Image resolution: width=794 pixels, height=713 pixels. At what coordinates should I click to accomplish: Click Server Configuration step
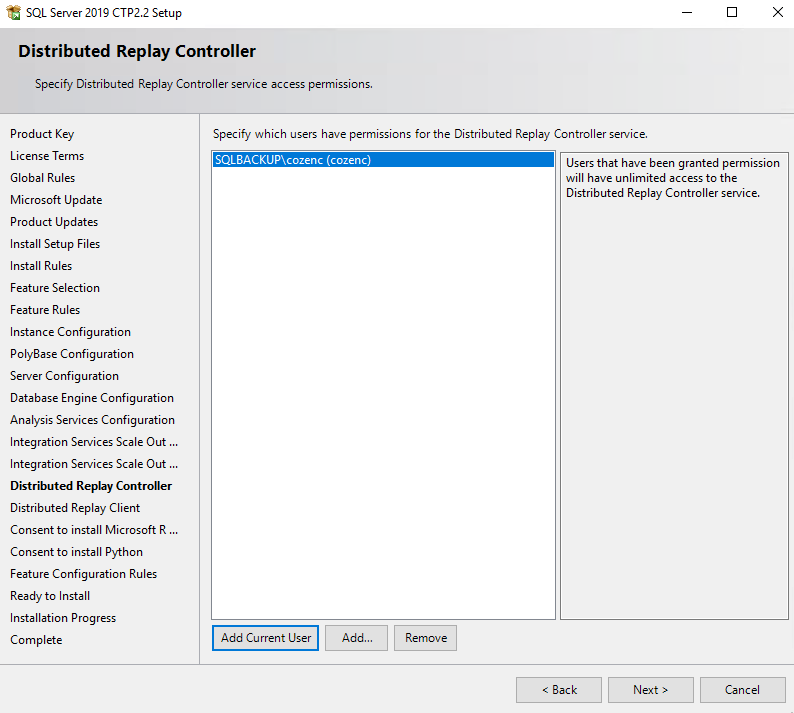point(64,376)
